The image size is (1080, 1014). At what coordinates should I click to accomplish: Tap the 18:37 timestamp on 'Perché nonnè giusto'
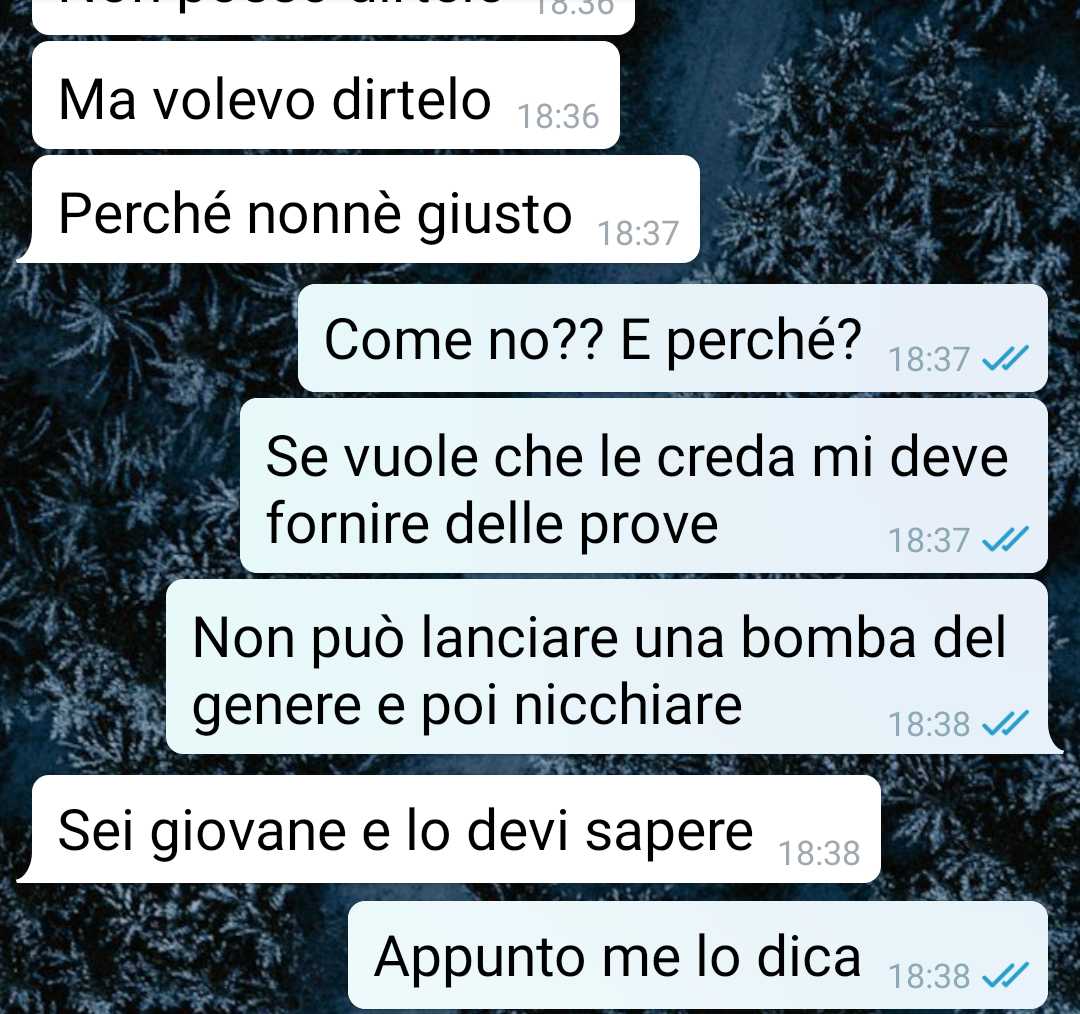(638, 233)
